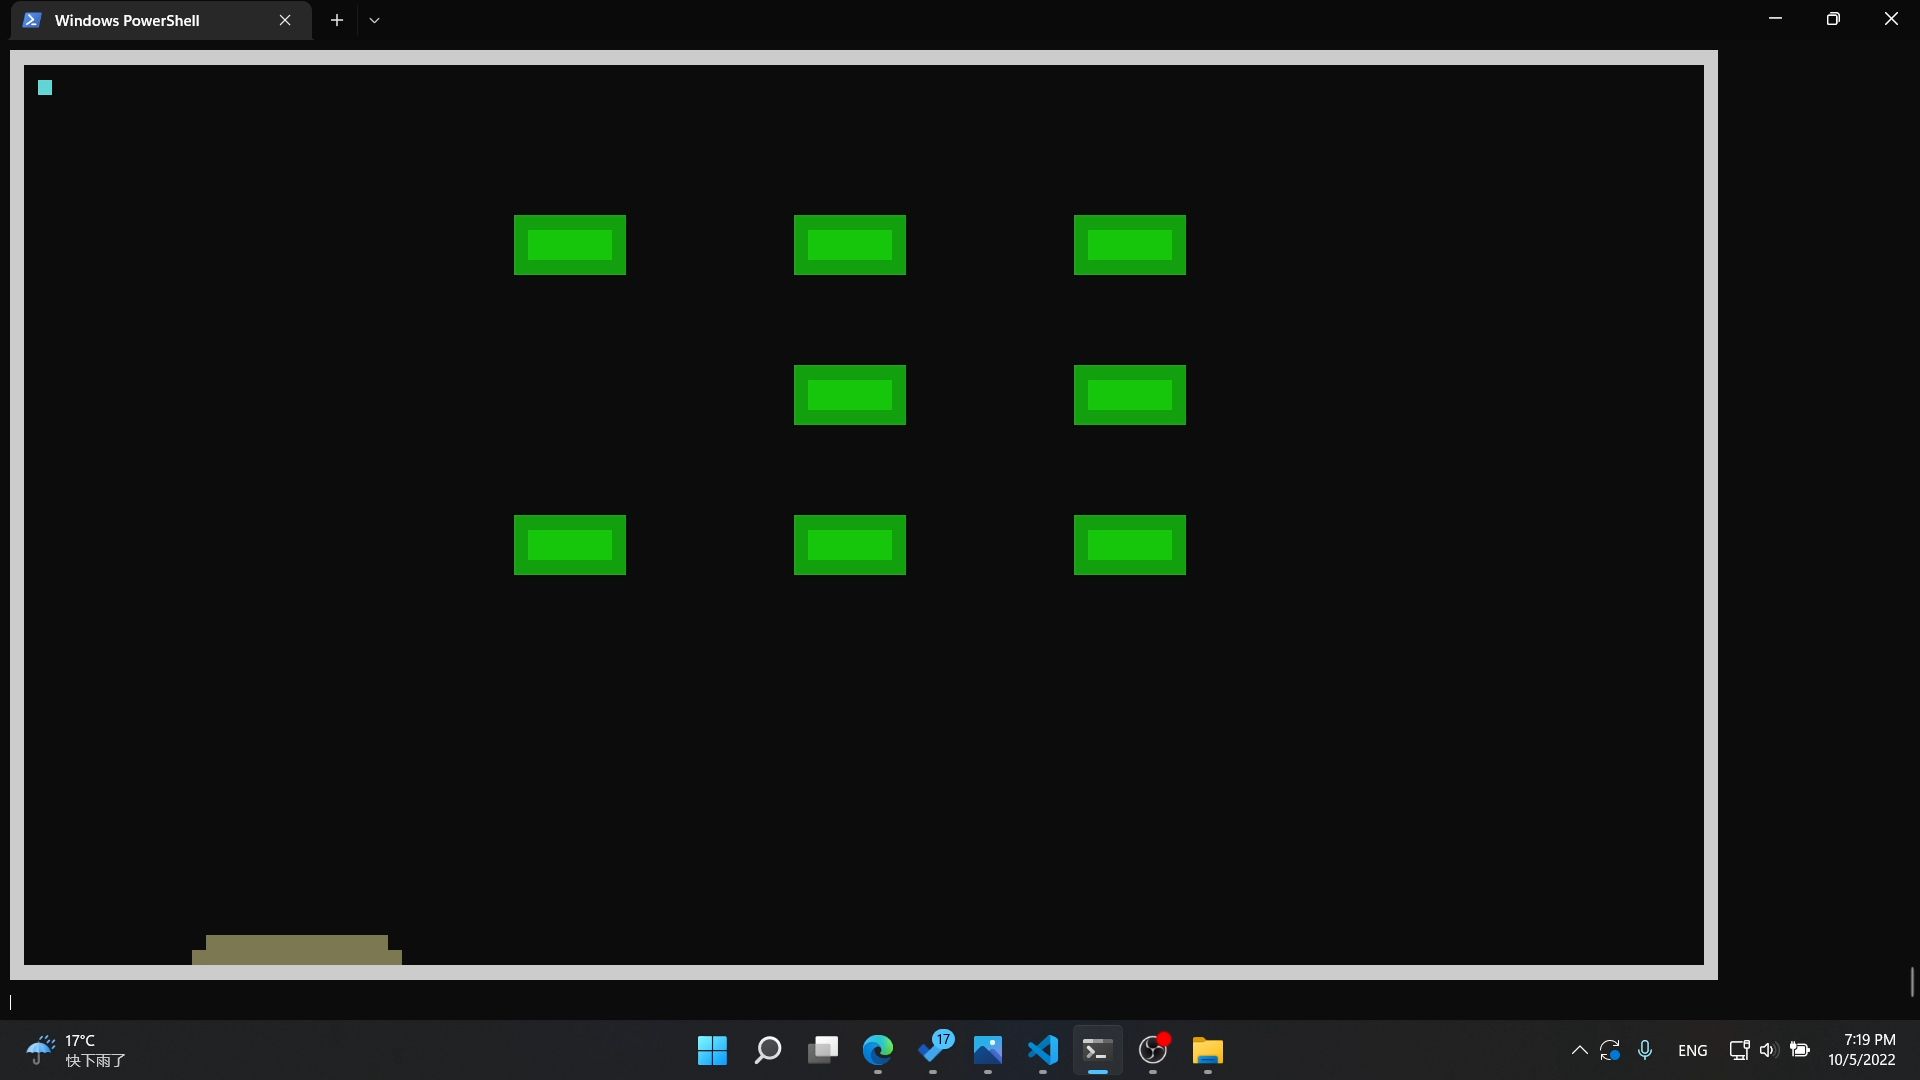
Task: Open Microsoft To Do with 17 badge
Action: point(935,1050)
